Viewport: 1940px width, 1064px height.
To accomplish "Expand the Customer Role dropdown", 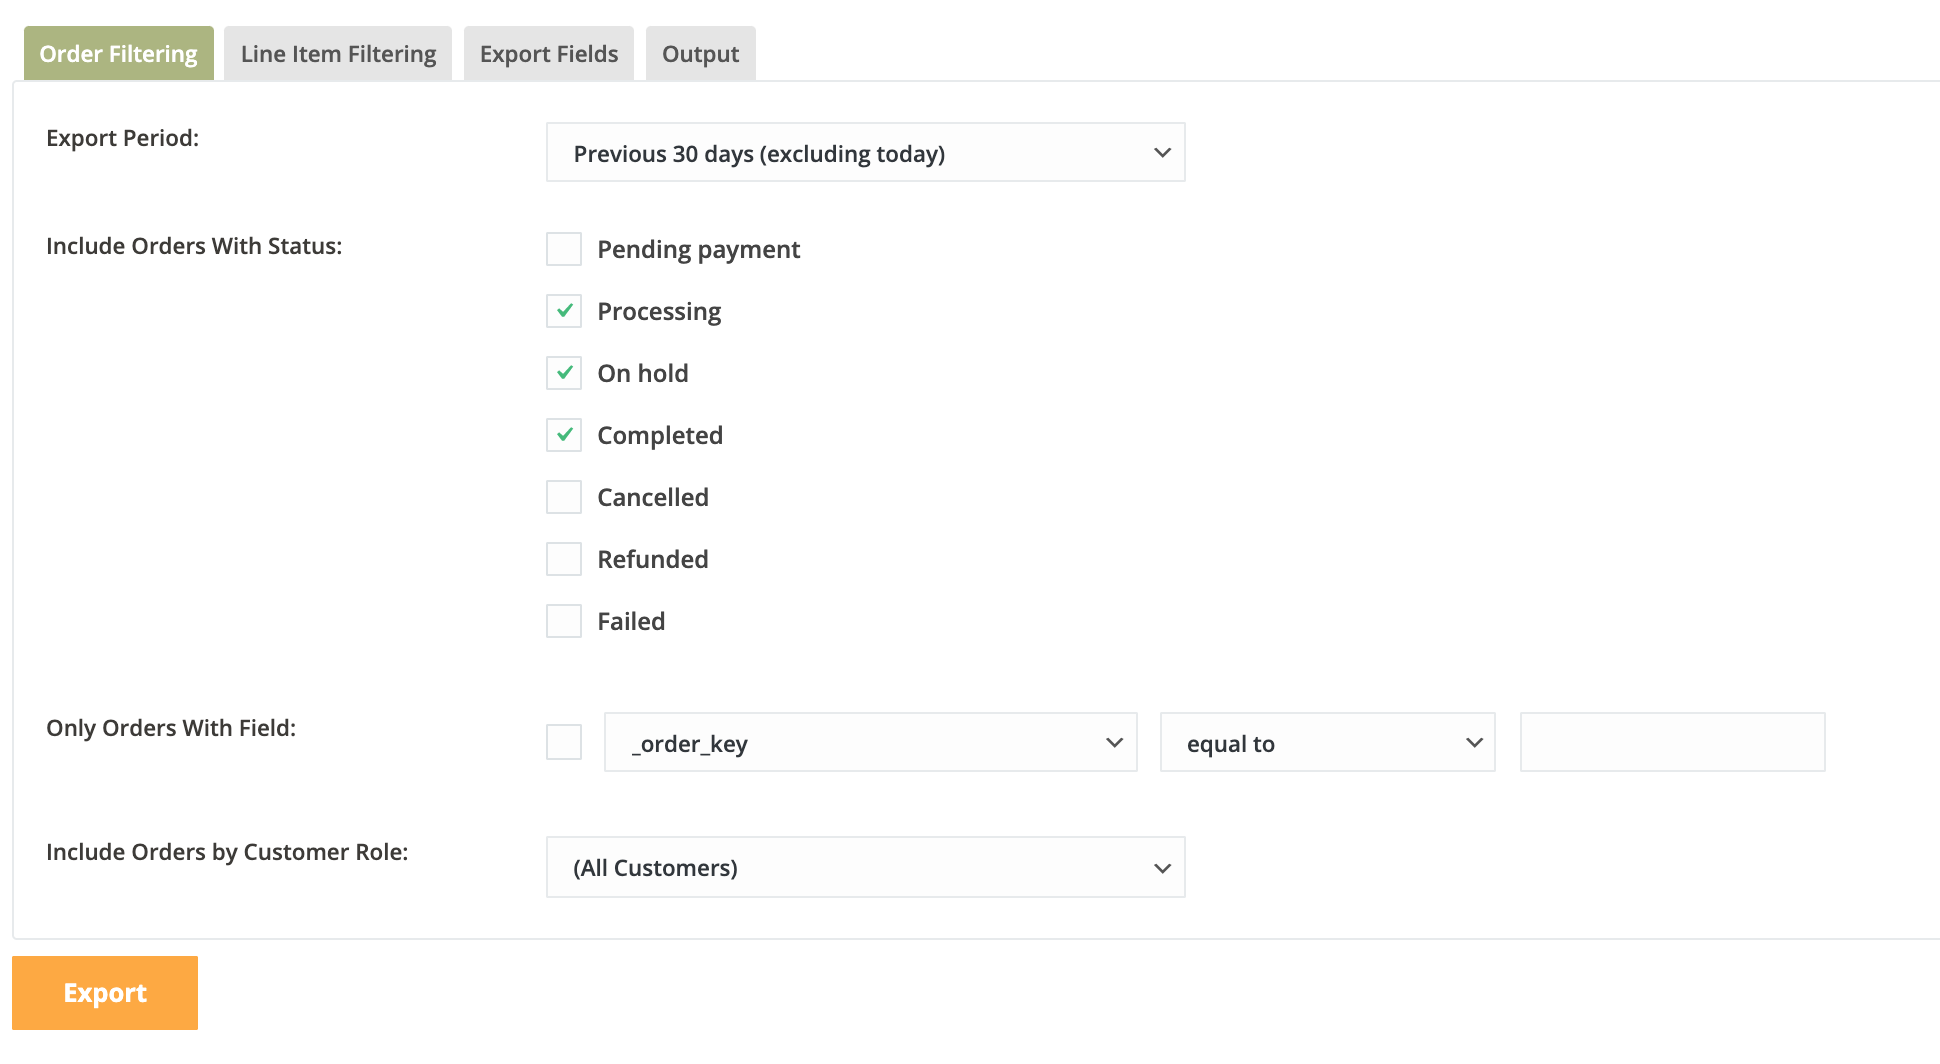I will tap(865, 867).
